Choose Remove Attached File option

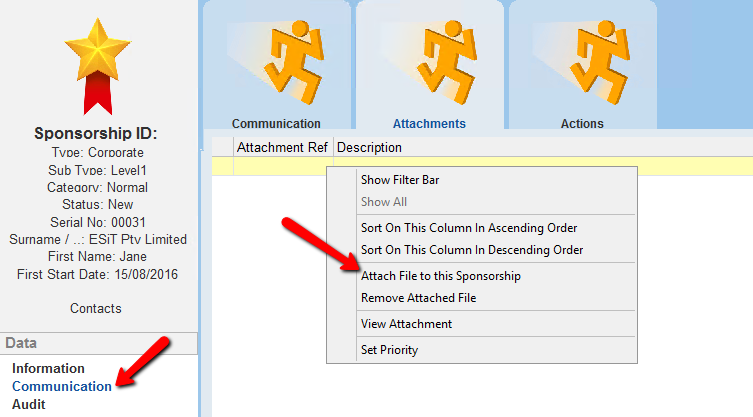click(418, 297)
